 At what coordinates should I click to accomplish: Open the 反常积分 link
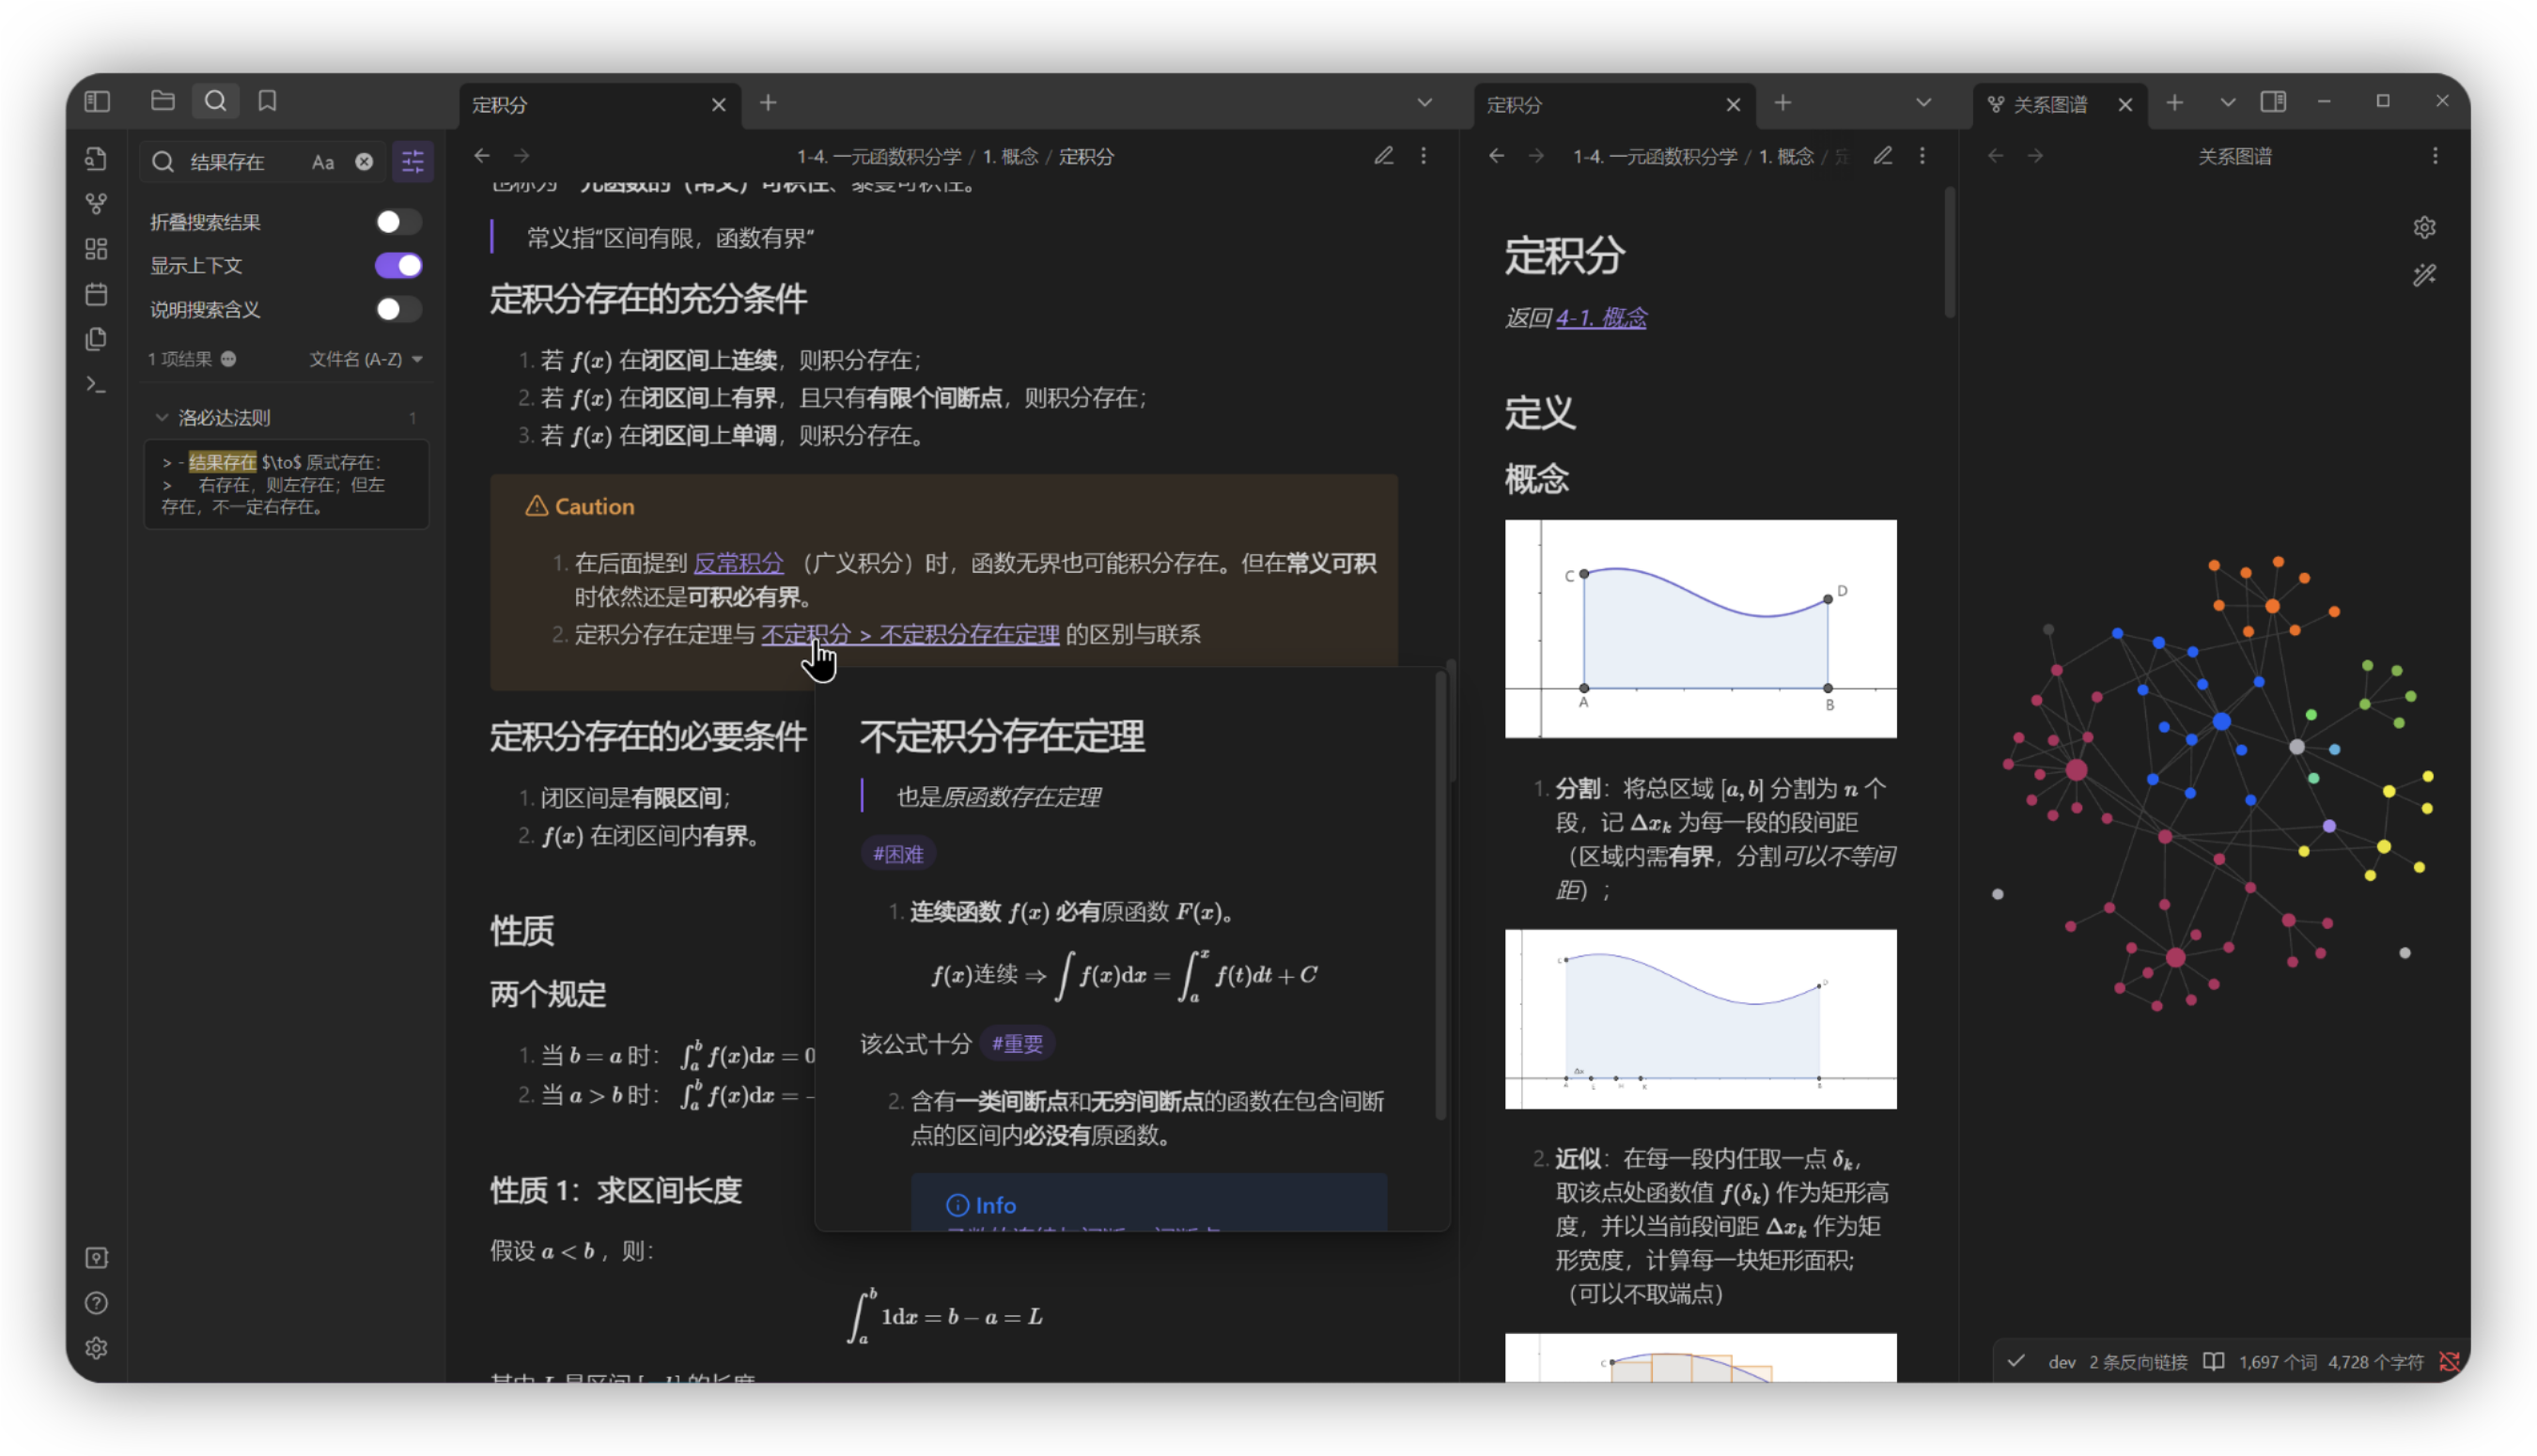pos(738,564)
